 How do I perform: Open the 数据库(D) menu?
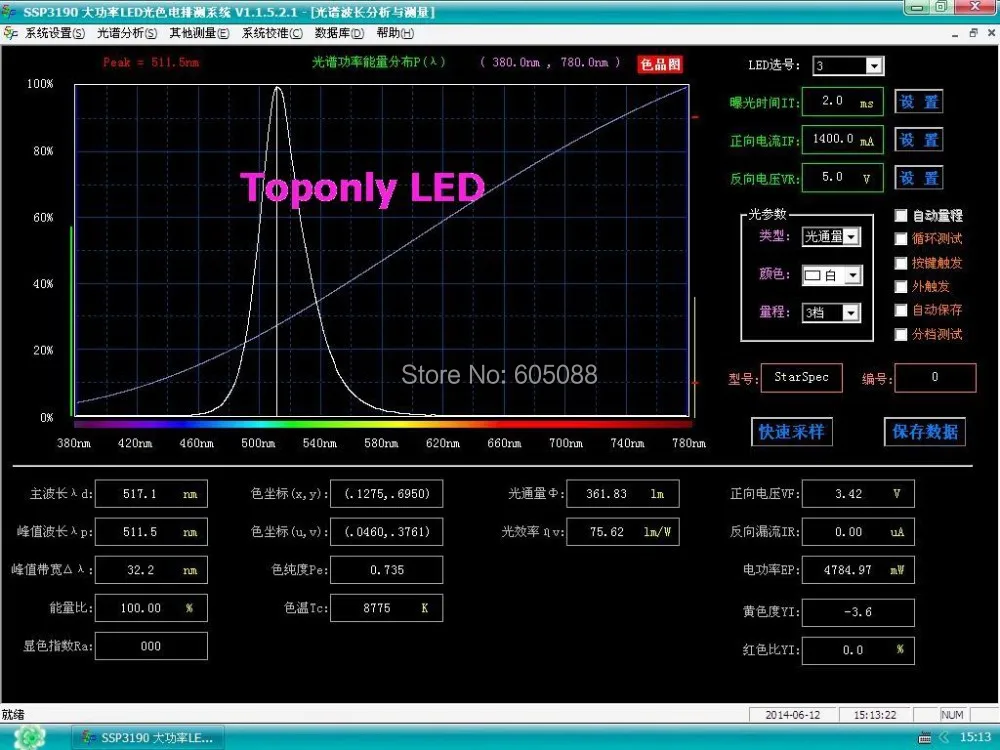coord(339,33)
